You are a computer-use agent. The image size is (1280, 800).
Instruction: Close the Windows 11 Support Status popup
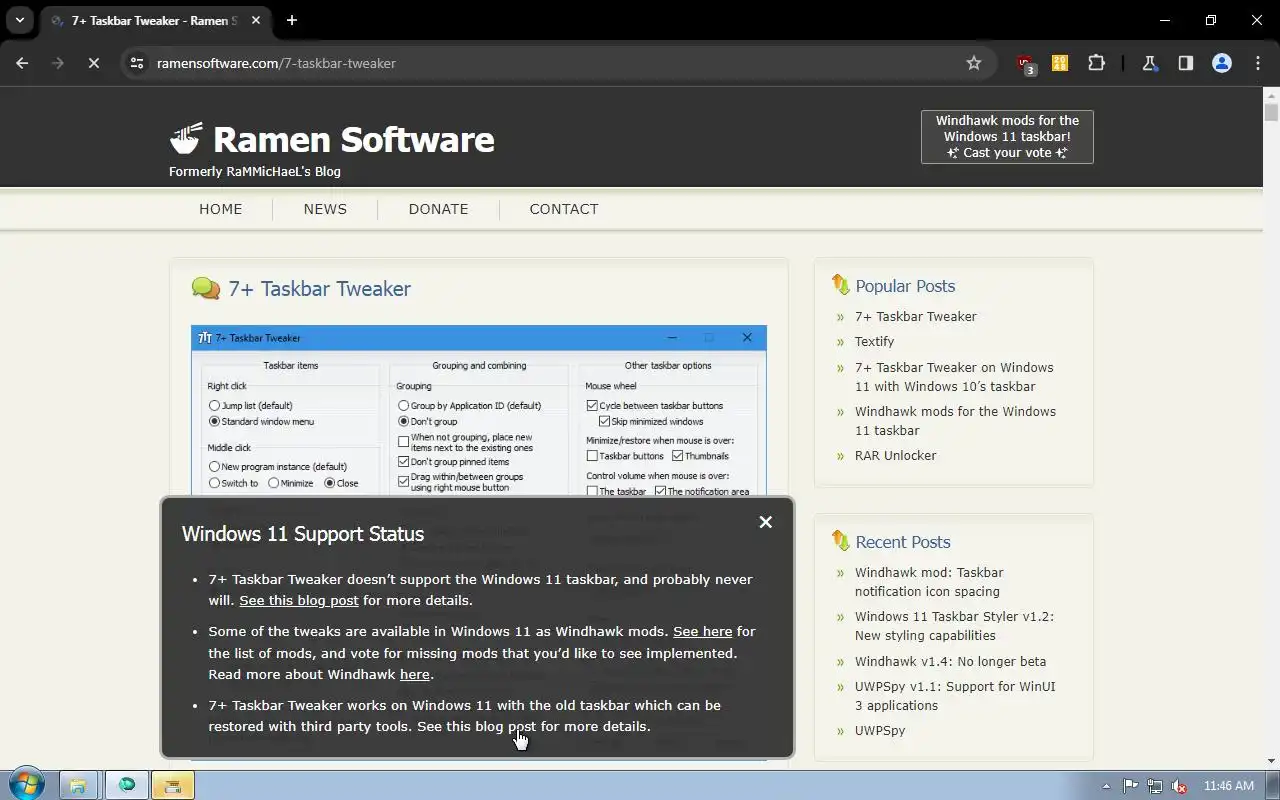point(765,522)
